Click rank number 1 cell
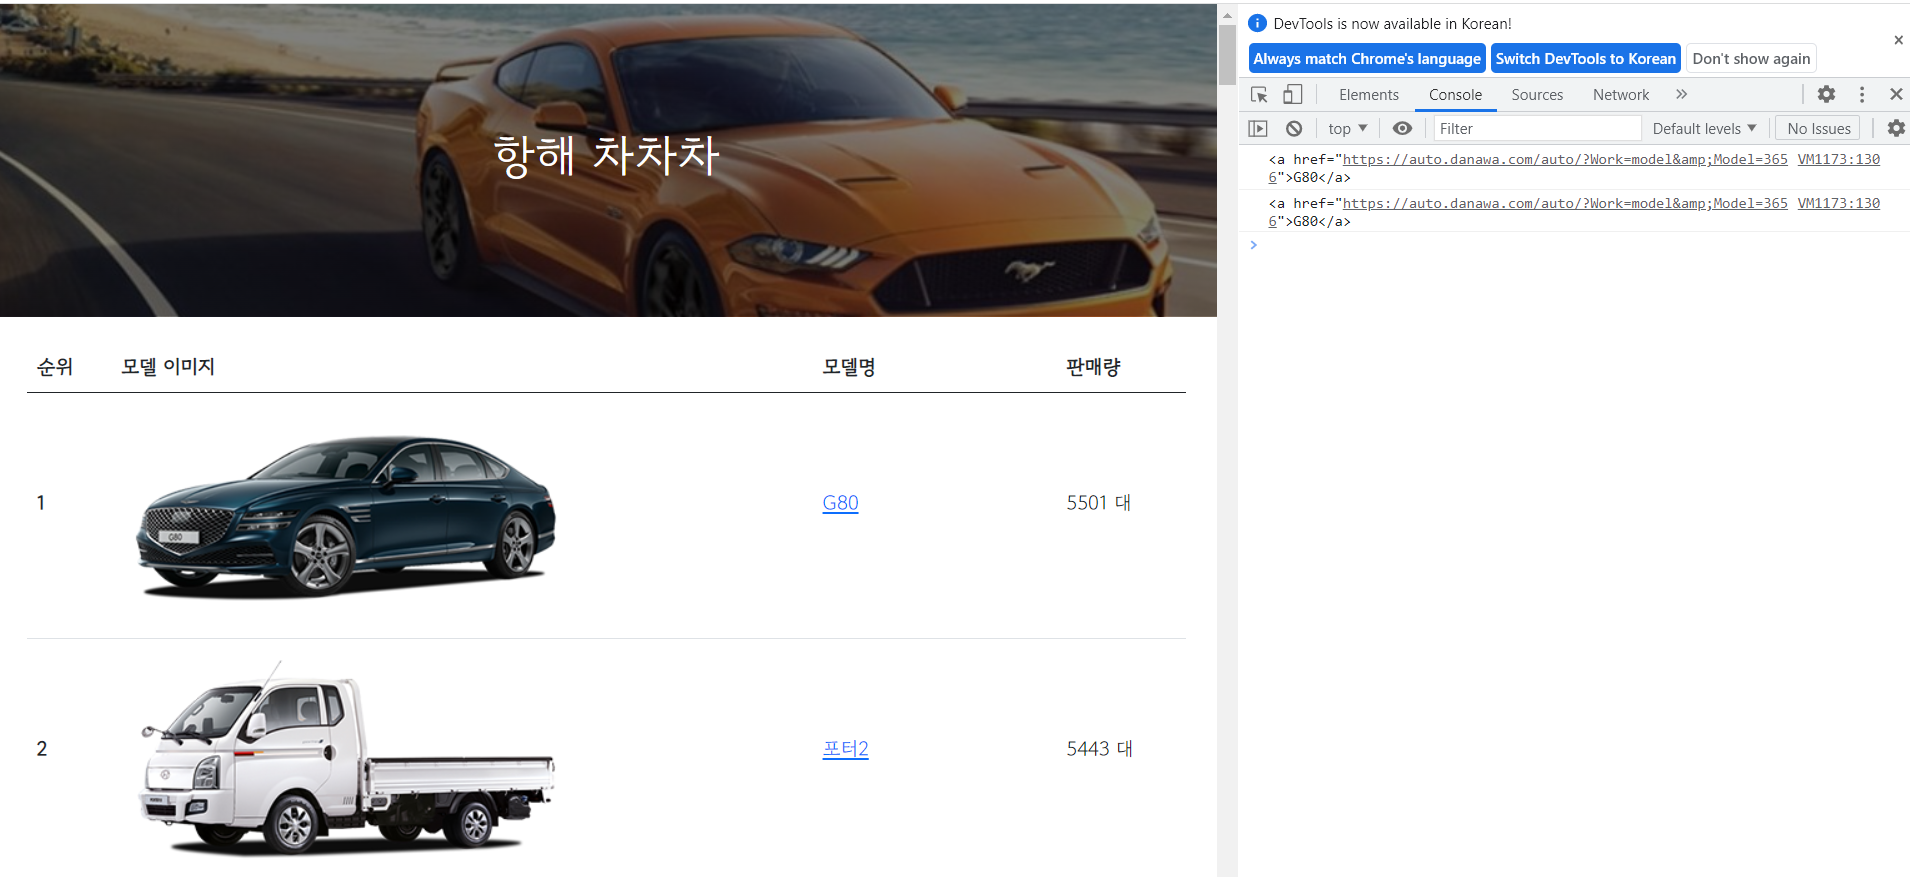Screen dimensions: 1910x877 tap(41, 502)
